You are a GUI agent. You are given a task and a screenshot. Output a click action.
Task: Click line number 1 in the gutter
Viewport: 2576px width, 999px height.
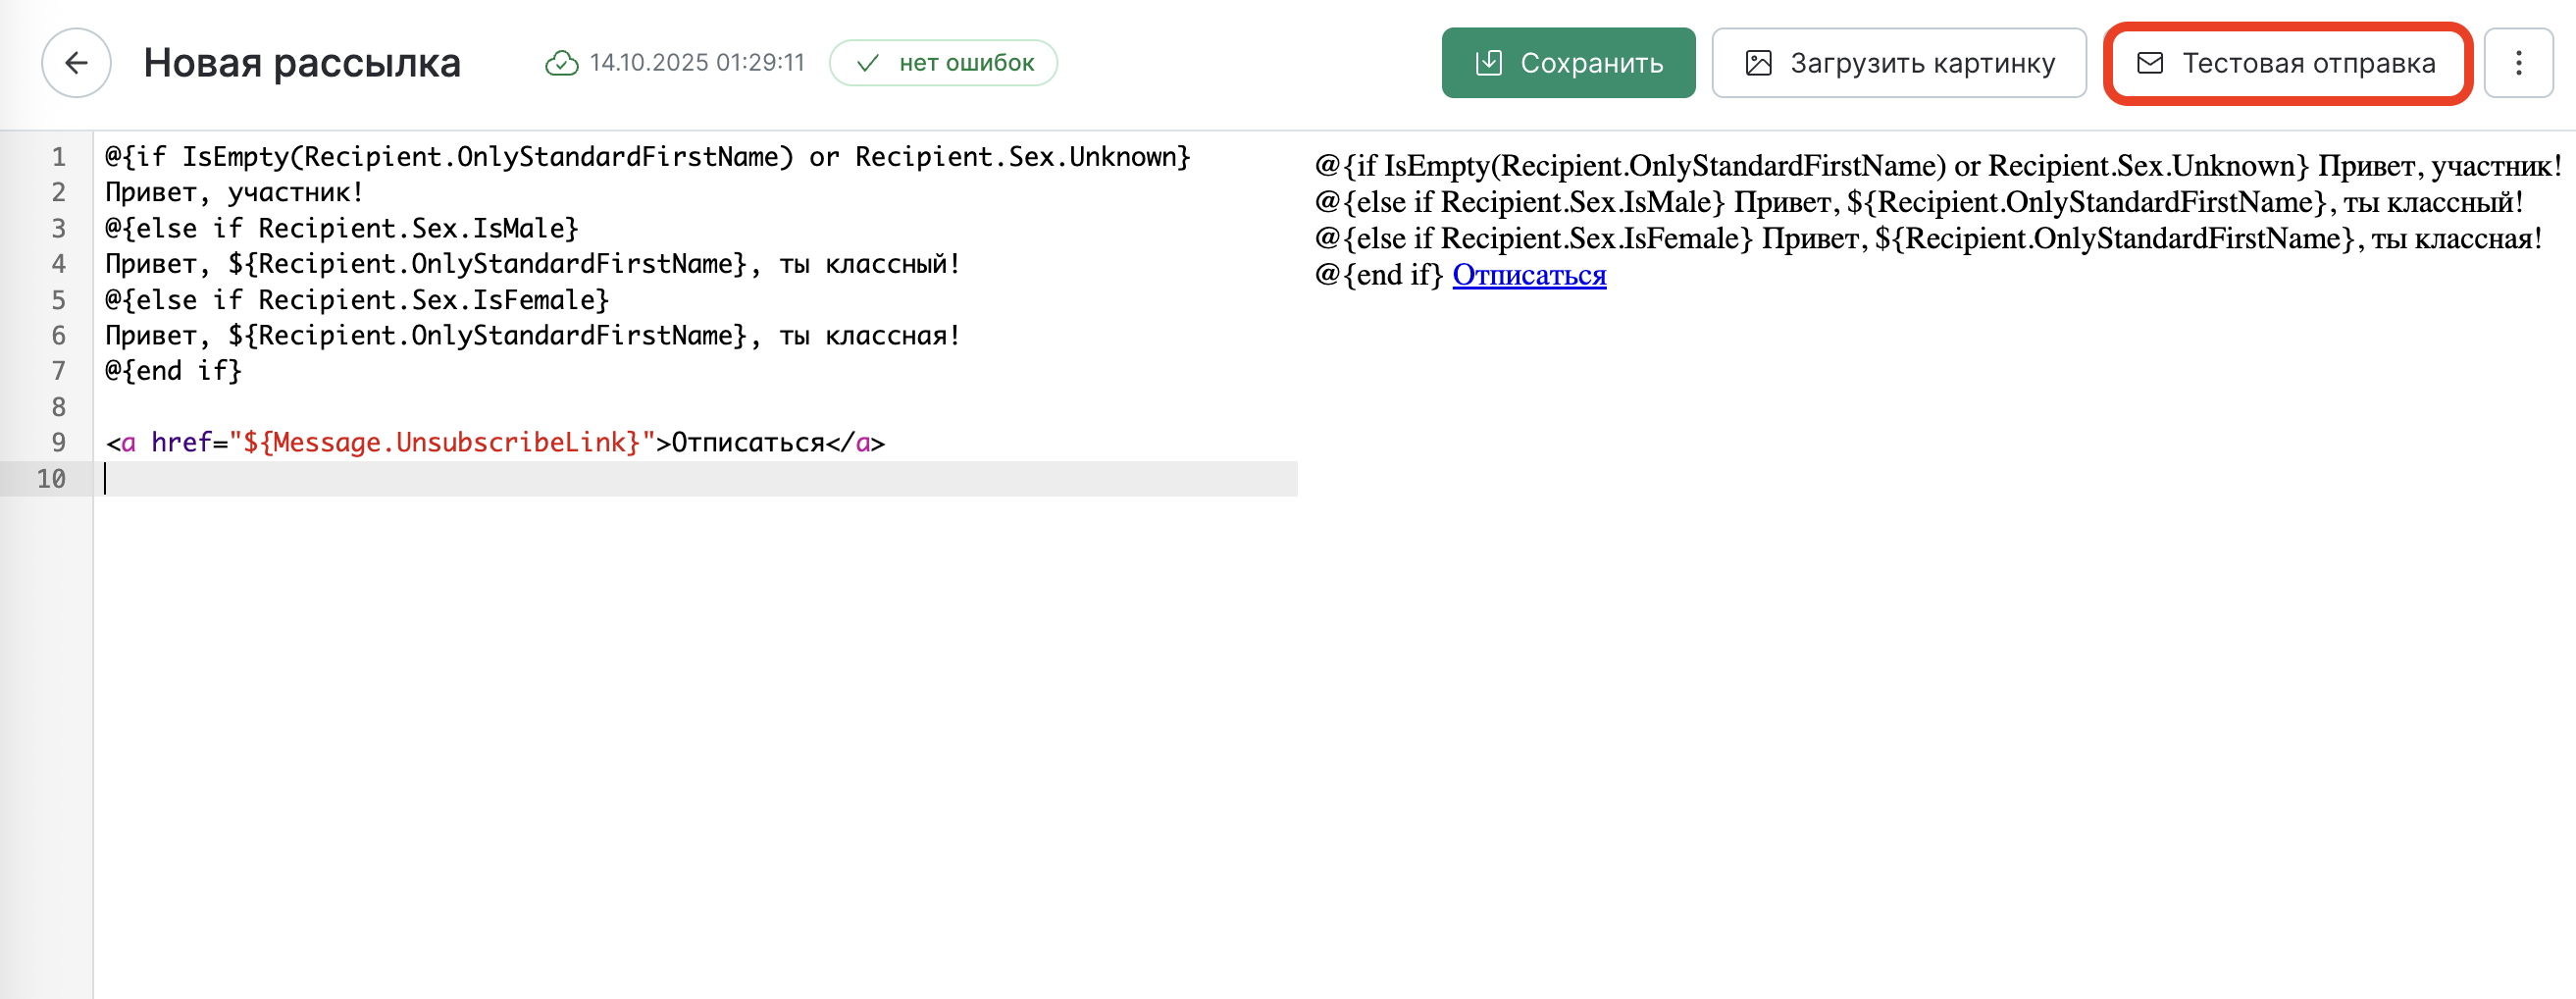pyautogui.click(x=59, y=157)
